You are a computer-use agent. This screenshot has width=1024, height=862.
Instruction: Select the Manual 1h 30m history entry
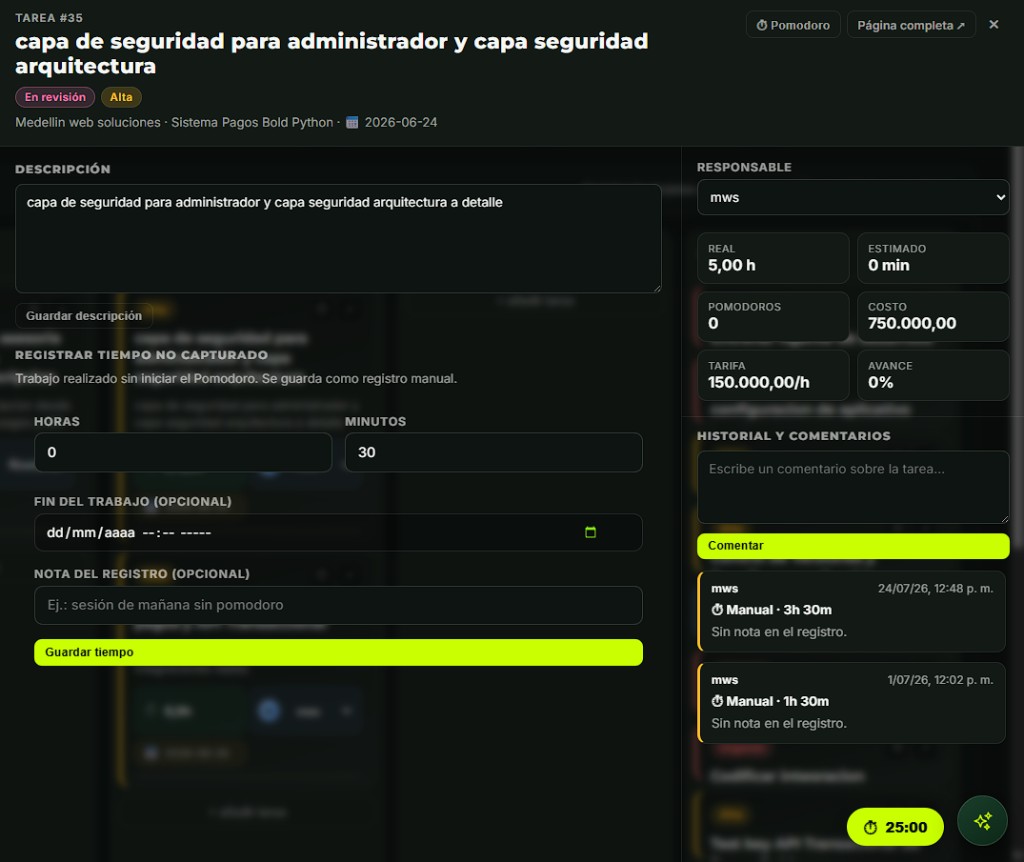tap(852, 703)
